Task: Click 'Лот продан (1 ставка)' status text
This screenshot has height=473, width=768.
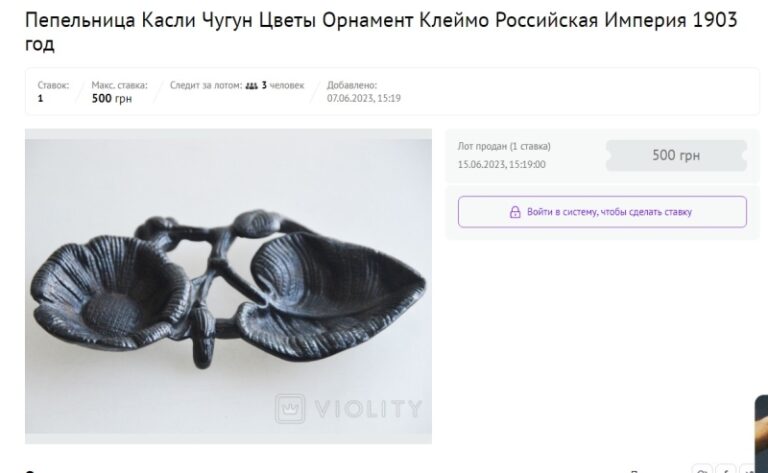Action: (x=504, y=146)
